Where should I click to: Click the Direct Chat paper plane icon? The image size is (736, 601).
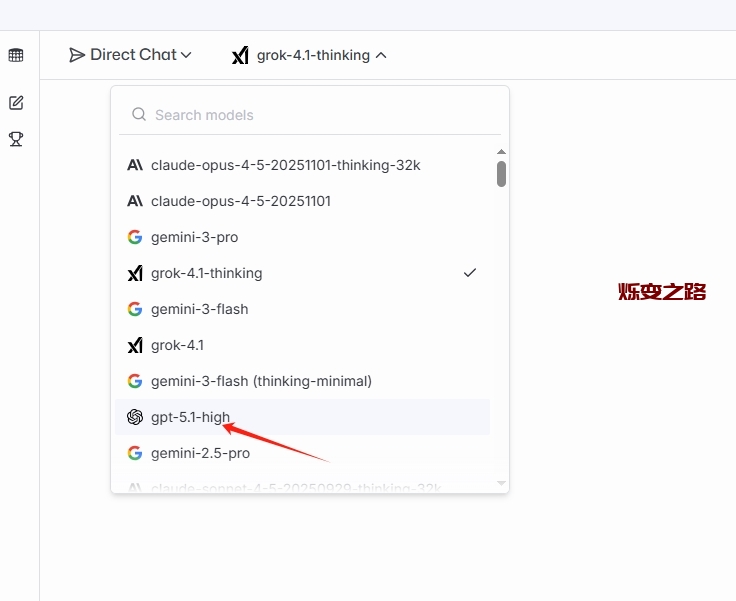click(77, 55)
